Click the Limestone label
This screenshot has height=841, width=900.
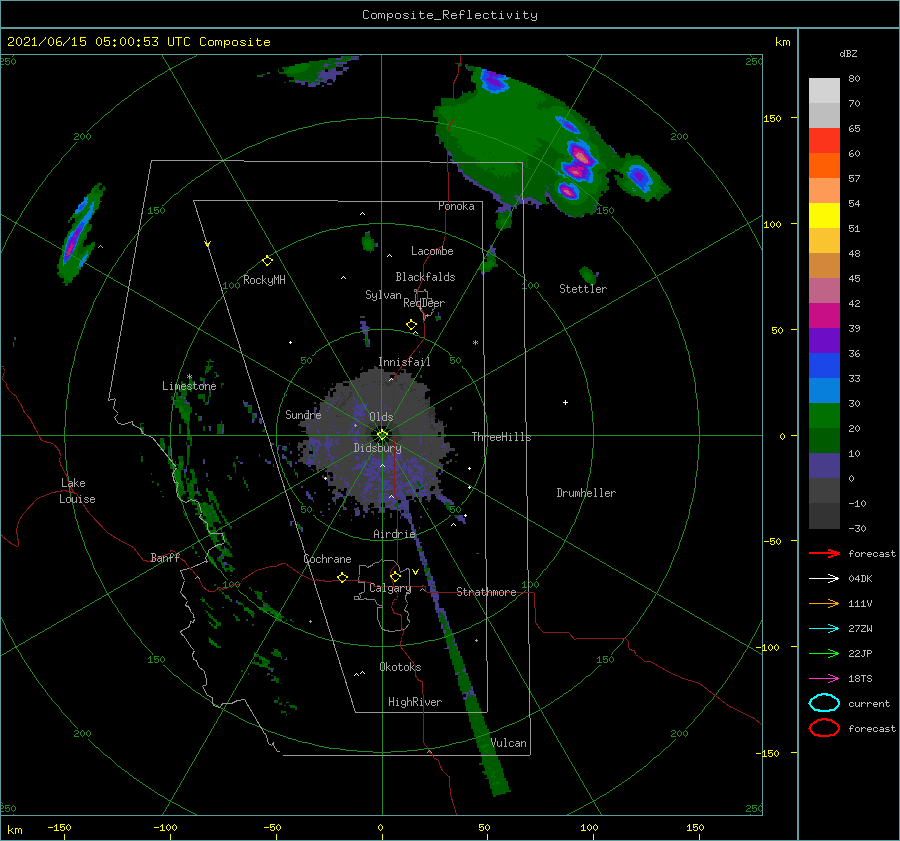[189, 386]
